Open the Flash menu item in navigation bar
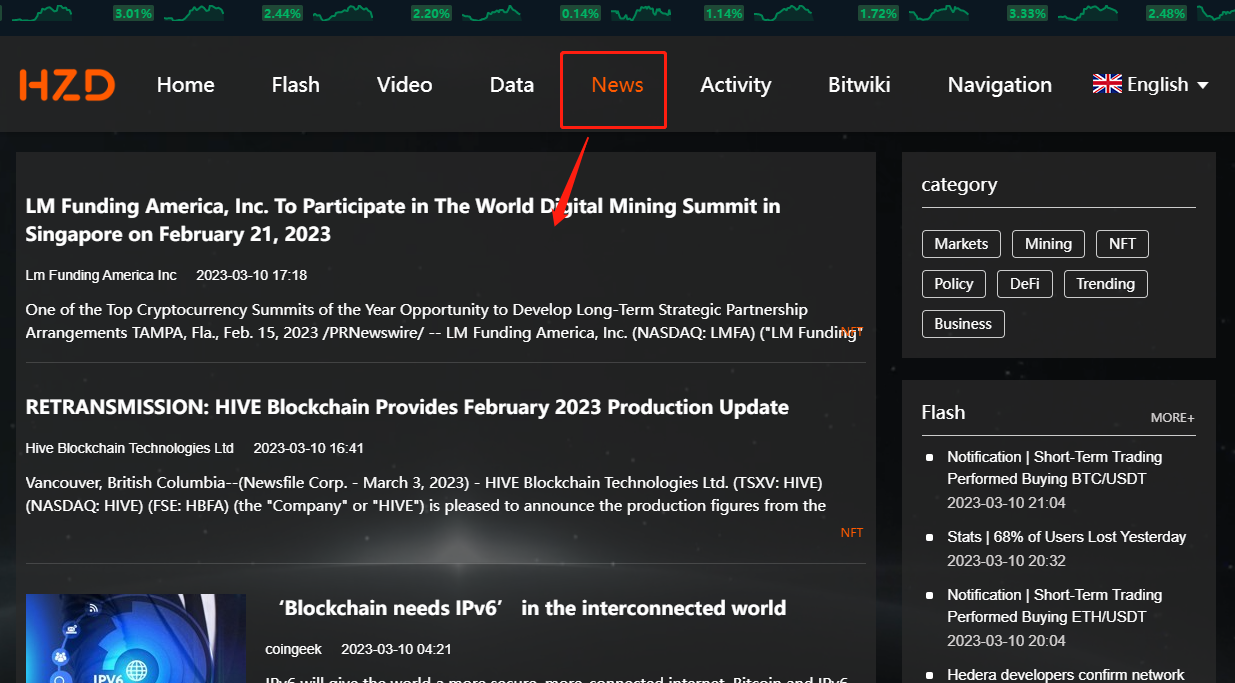1235x683 pixels. point(296,85)
